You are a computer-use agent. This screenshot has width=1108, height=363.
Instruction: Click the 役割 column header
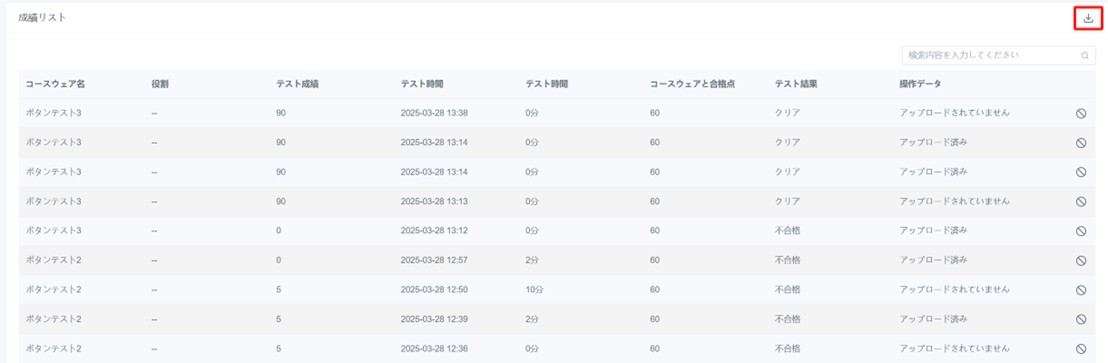(x=160, y=83)
